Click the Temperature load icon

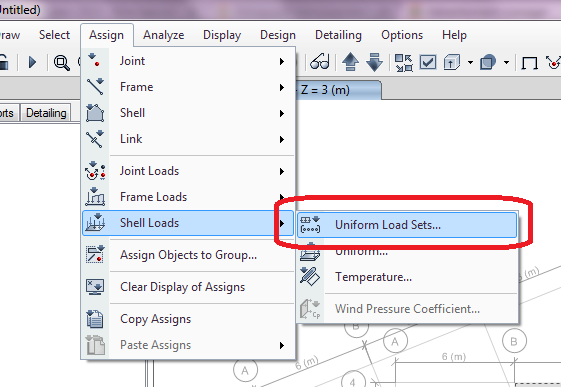[310, 276]
